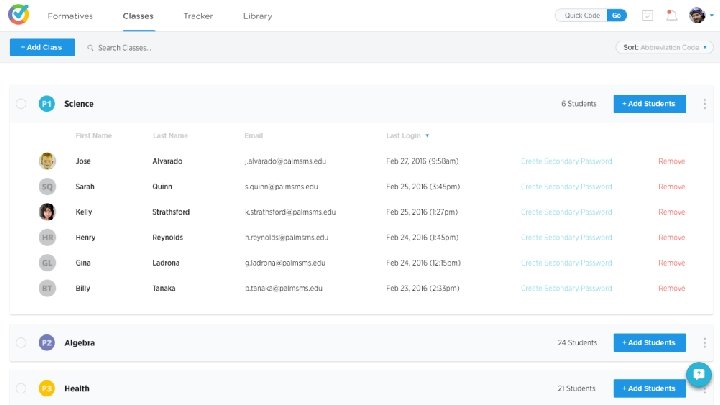Click the Science class name

point(79,104)
